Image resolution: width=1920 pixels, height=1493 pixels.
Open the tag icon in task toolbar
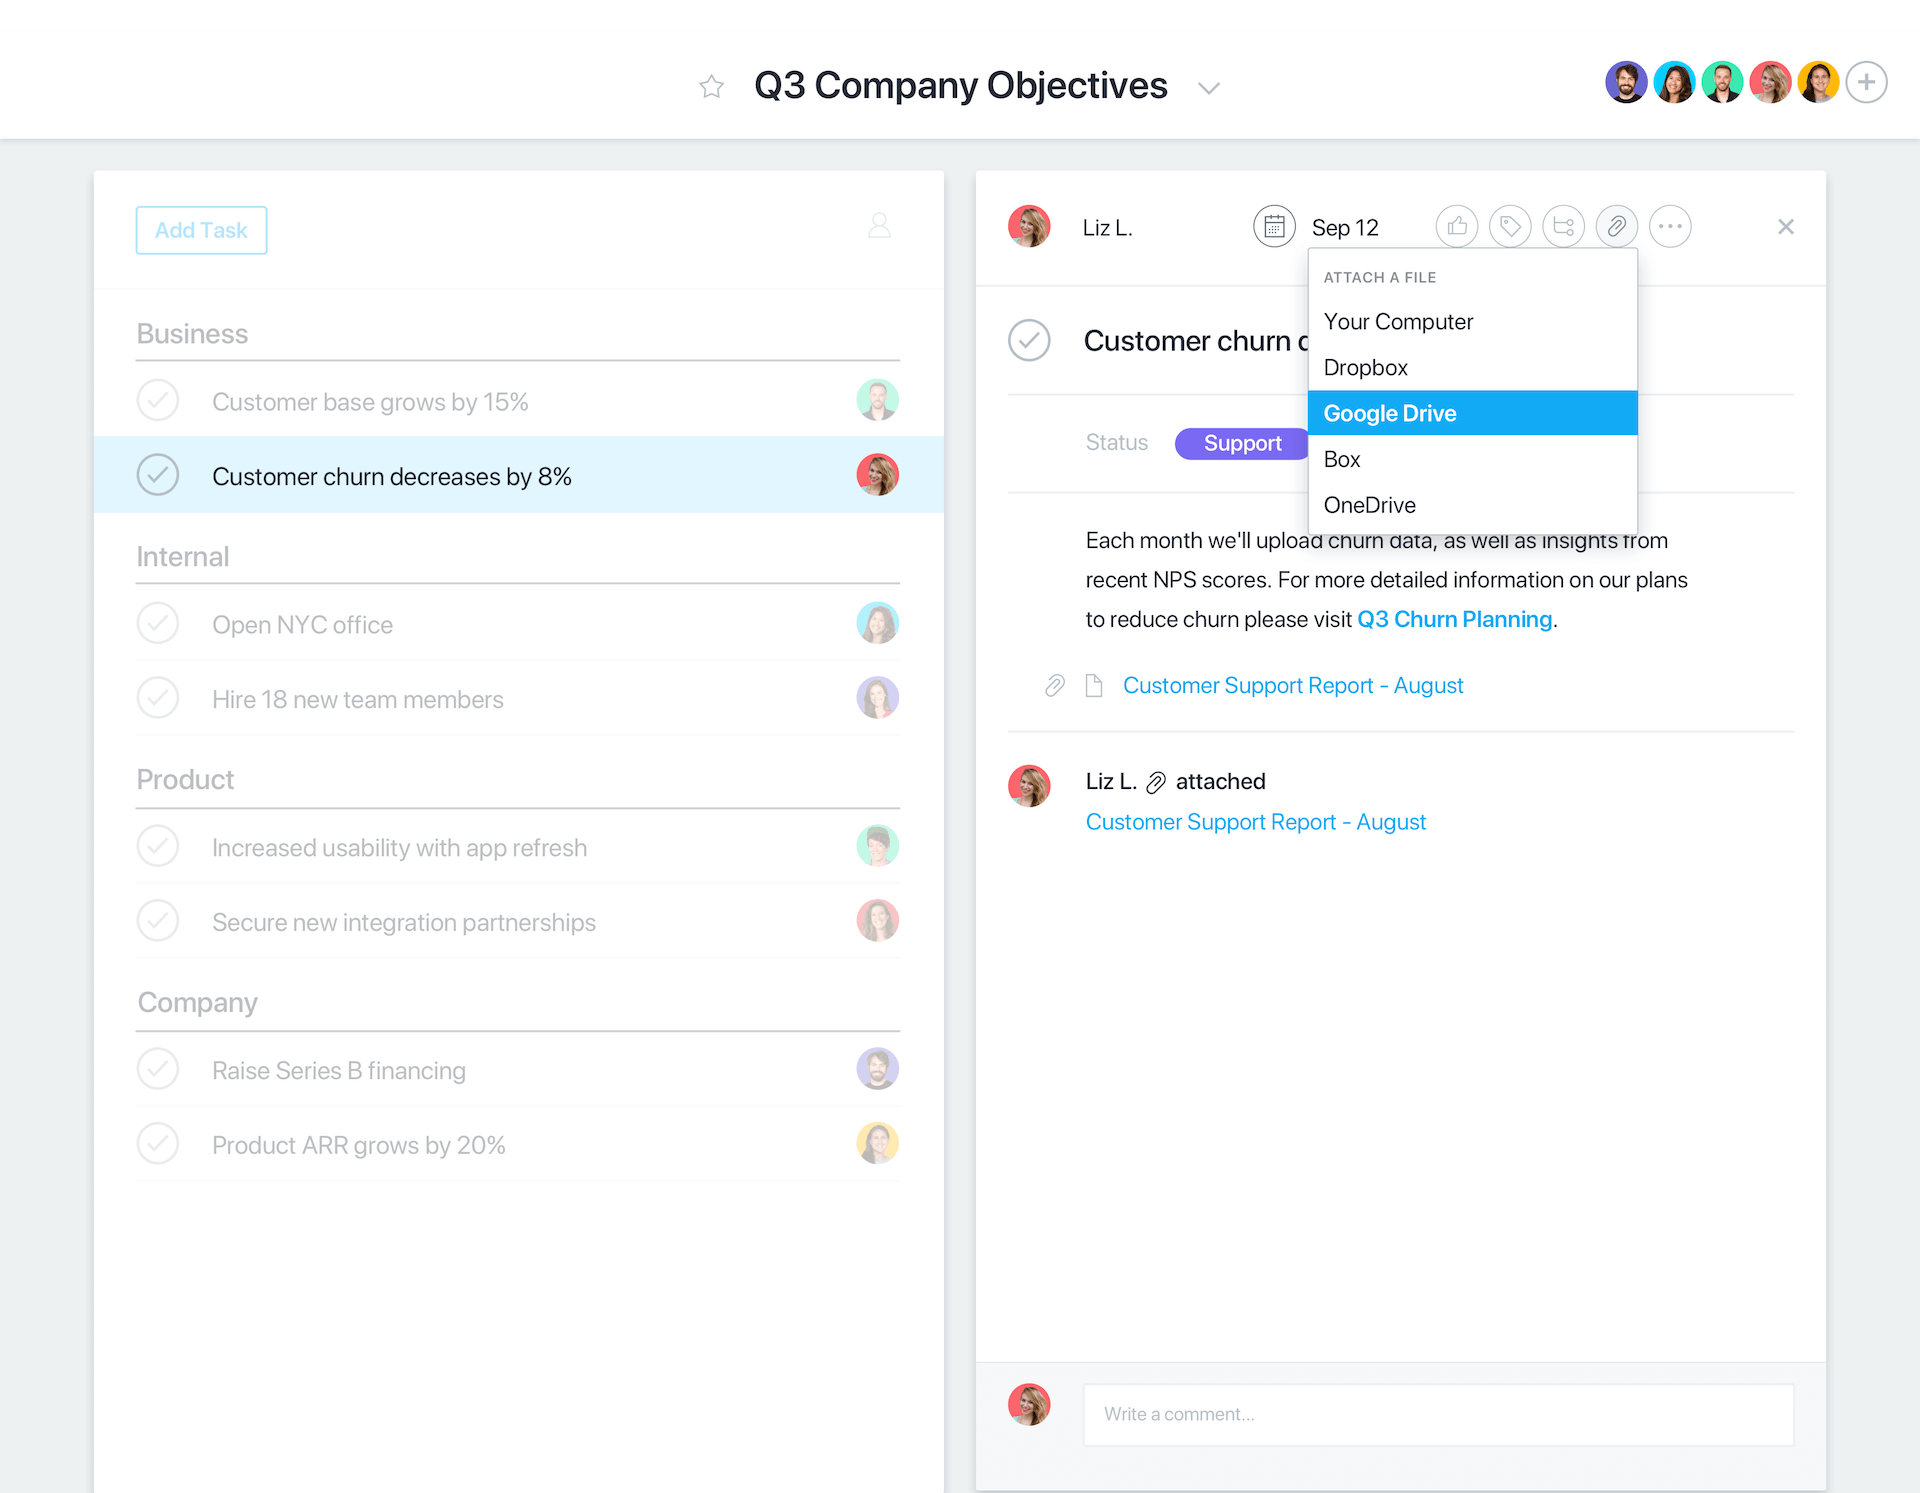[1510, 227]
